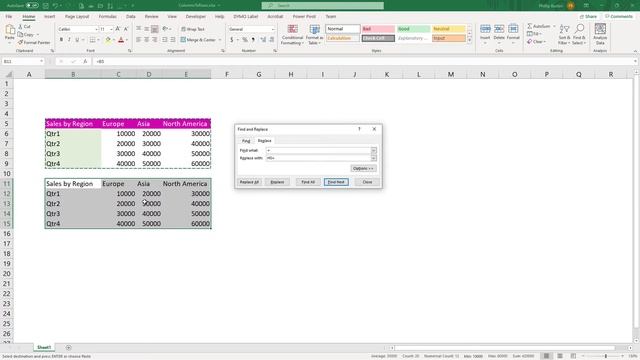
Task: Click the Top Align icon
Action: click(139, 29)
